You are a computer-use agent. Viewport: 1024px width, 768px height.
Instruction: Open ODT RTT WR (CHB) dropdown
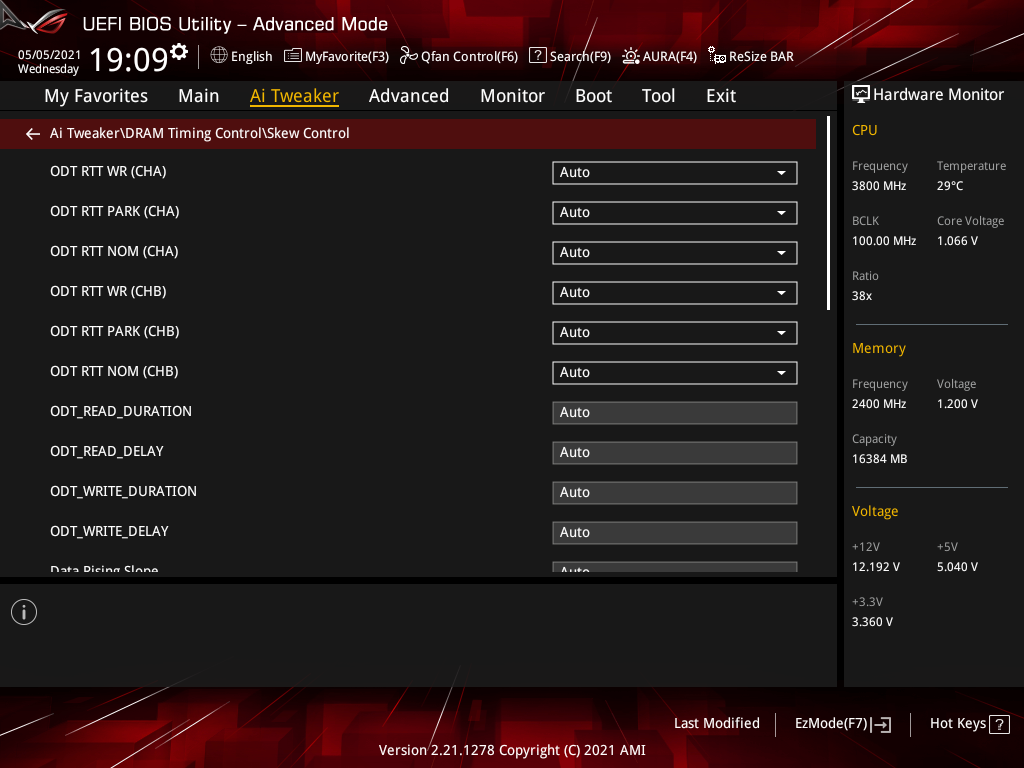tap(675, 293)
